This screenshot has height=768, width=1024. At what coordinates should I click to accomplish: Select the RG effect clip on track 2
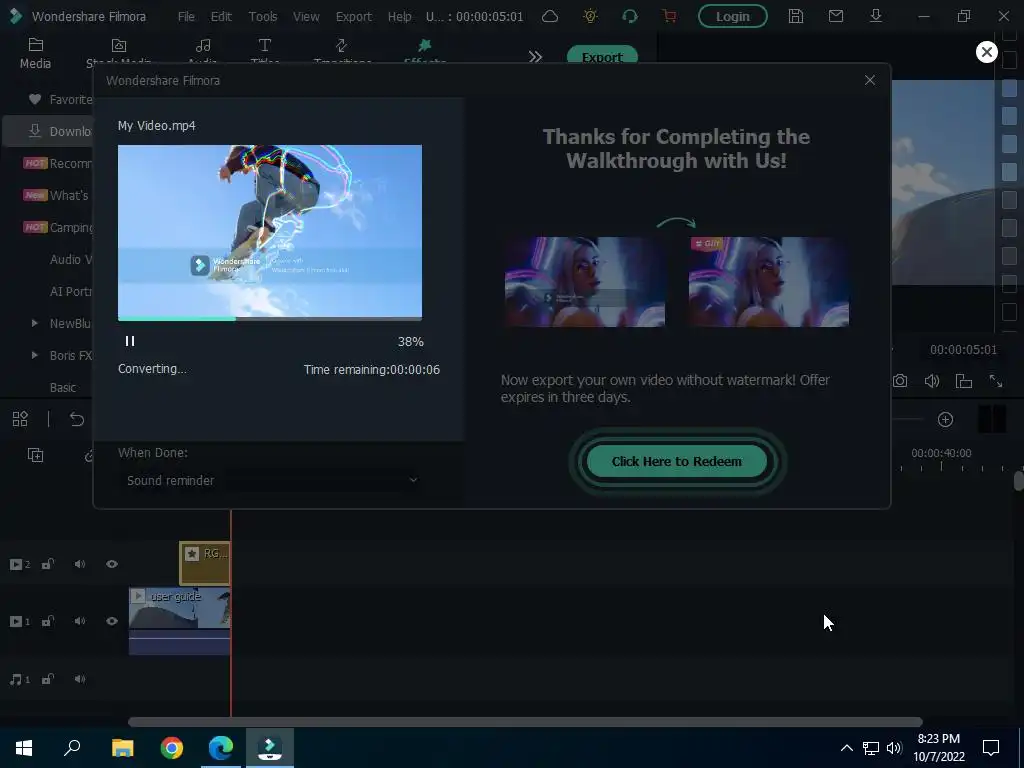click(205, 563)
